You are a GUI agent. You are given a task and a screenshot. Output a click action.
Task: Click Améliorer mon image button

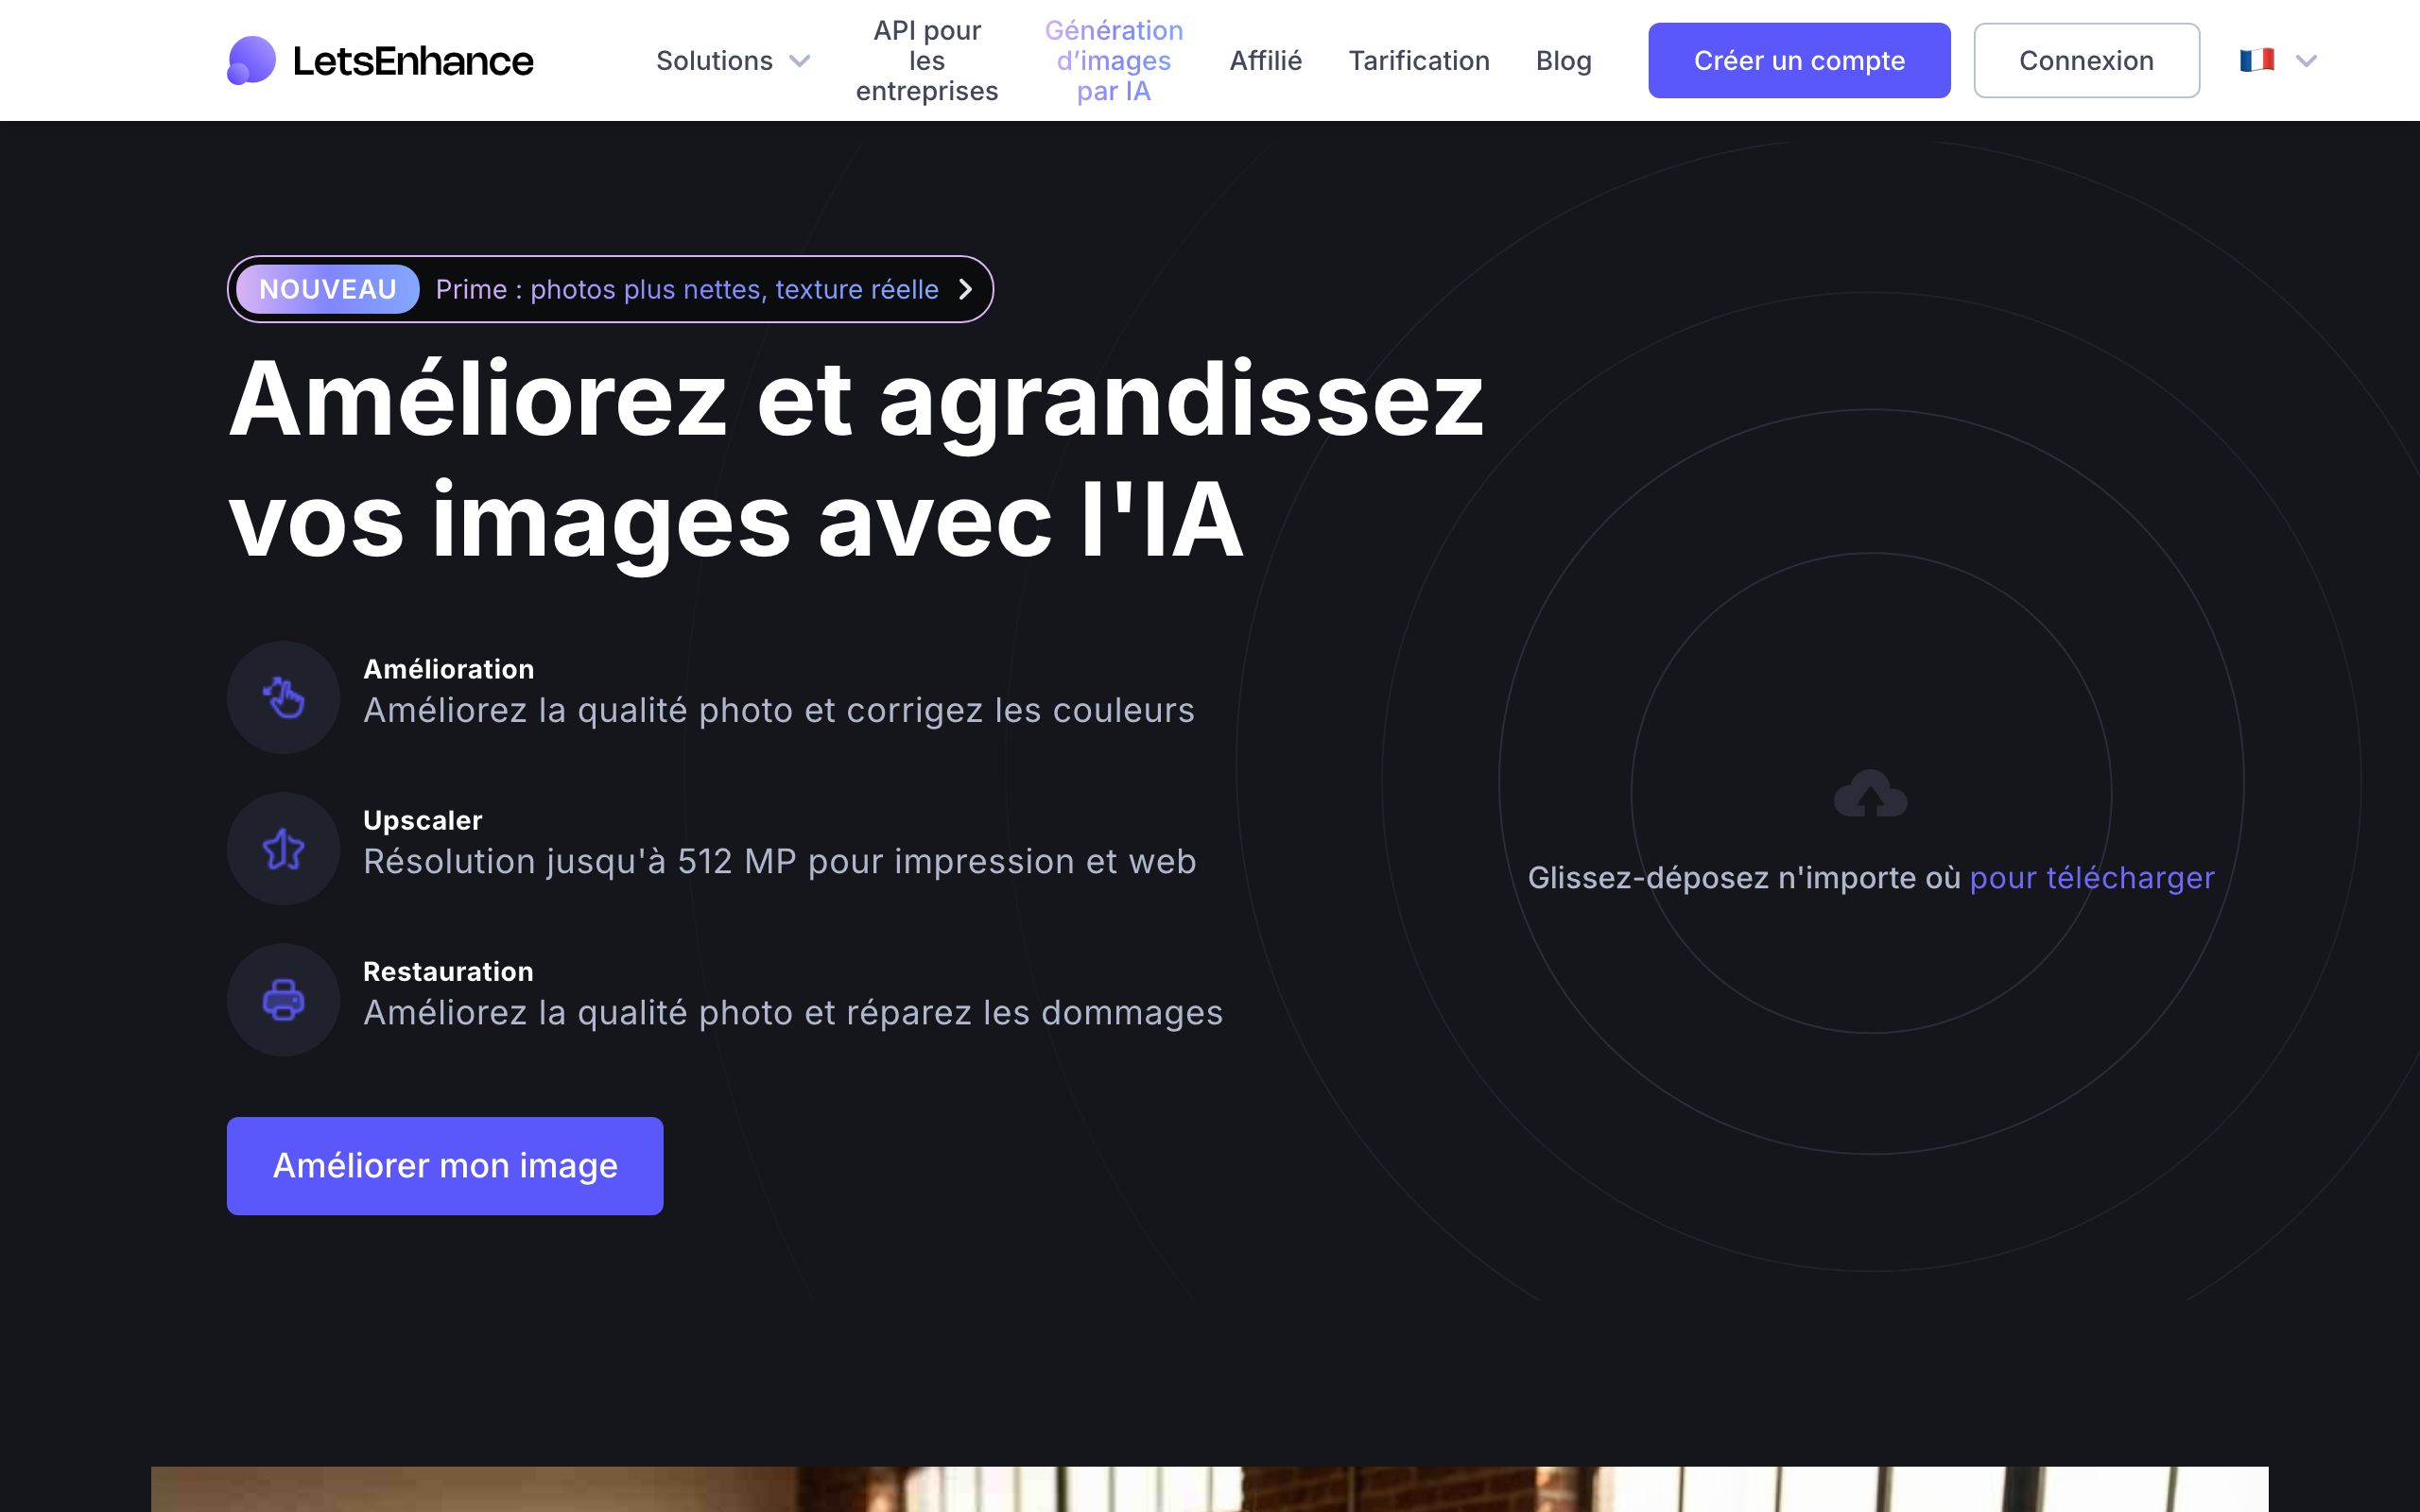point(445,1166)
